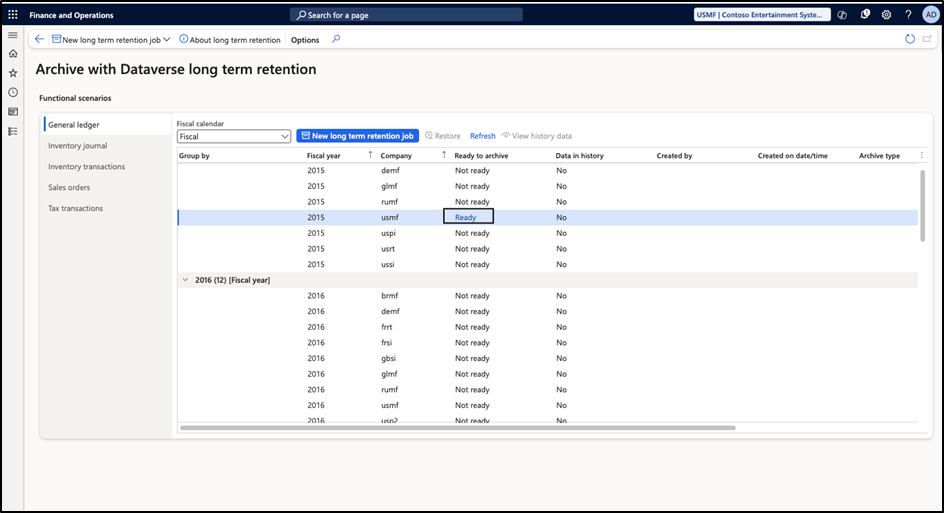The image size is (944, 513).
Task: Open the Fiscal calendar dropdown
Action: click(233, 136)
